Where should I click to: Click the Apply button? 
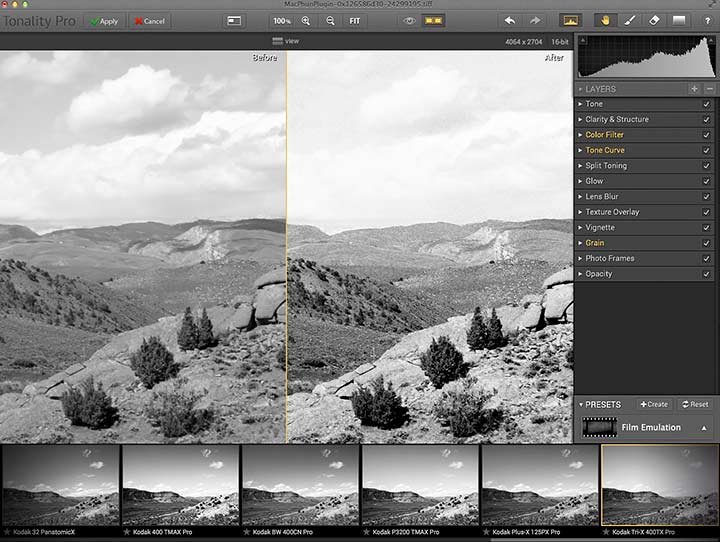tap(104, 21)
